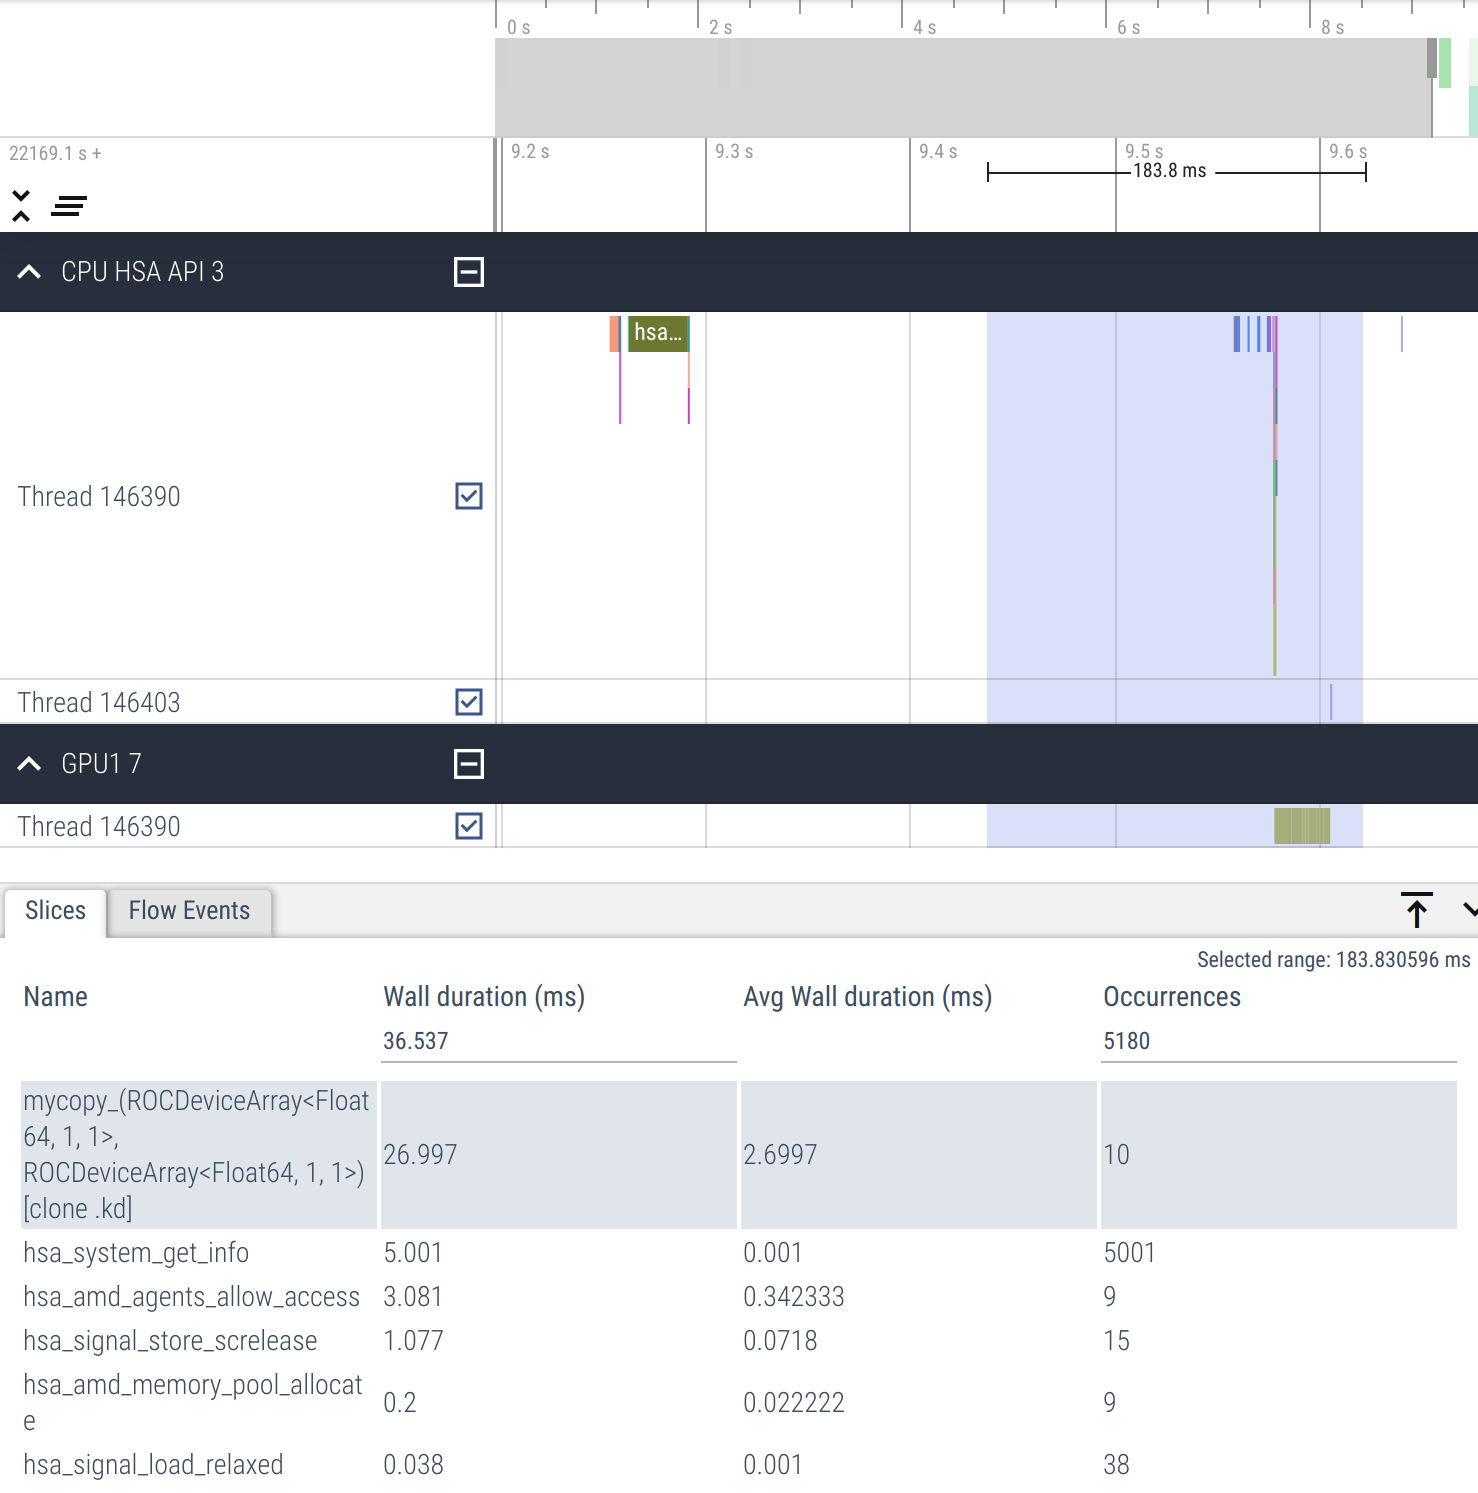Image resolution: width=1478 pixels, height=1493 pixels.
Task: Toggle the Thread 146403 checkbox
Action: (x=468, y=702)
